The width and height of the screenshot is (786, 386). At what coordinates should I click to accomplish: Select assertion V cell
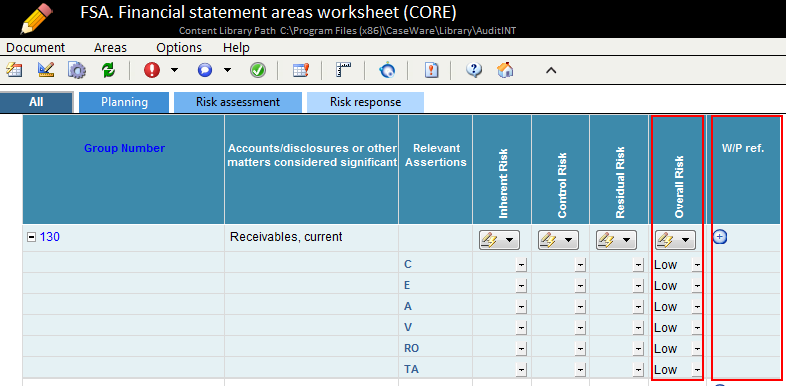(x=435, y=326)
